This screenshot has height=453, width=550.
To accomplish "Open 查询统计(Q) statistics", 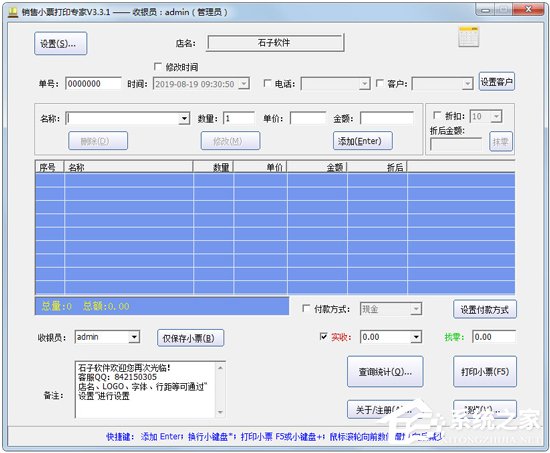I will [x=385, y=372].
